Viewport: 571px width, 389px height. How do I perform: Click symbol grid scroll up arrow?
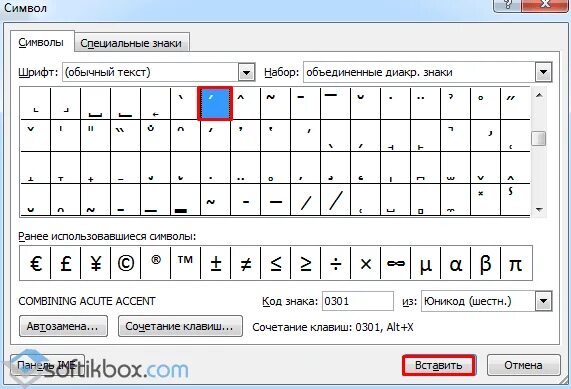tap(539, 95)
